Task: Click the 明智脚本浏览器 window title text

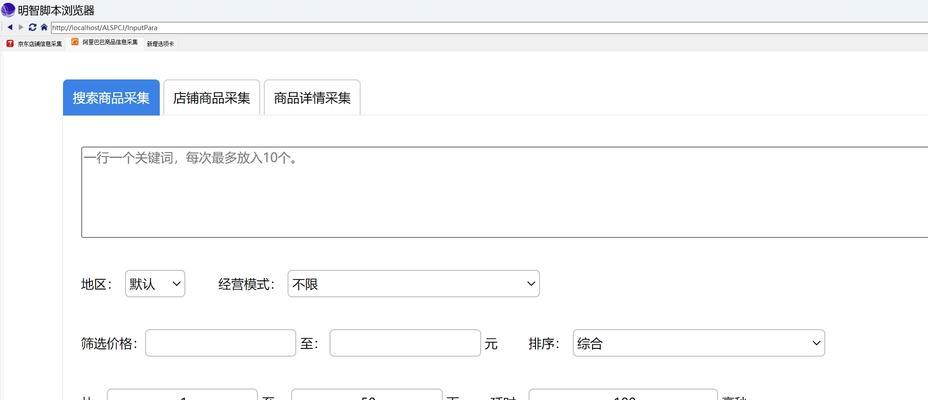Action: [x=56, y=10]
